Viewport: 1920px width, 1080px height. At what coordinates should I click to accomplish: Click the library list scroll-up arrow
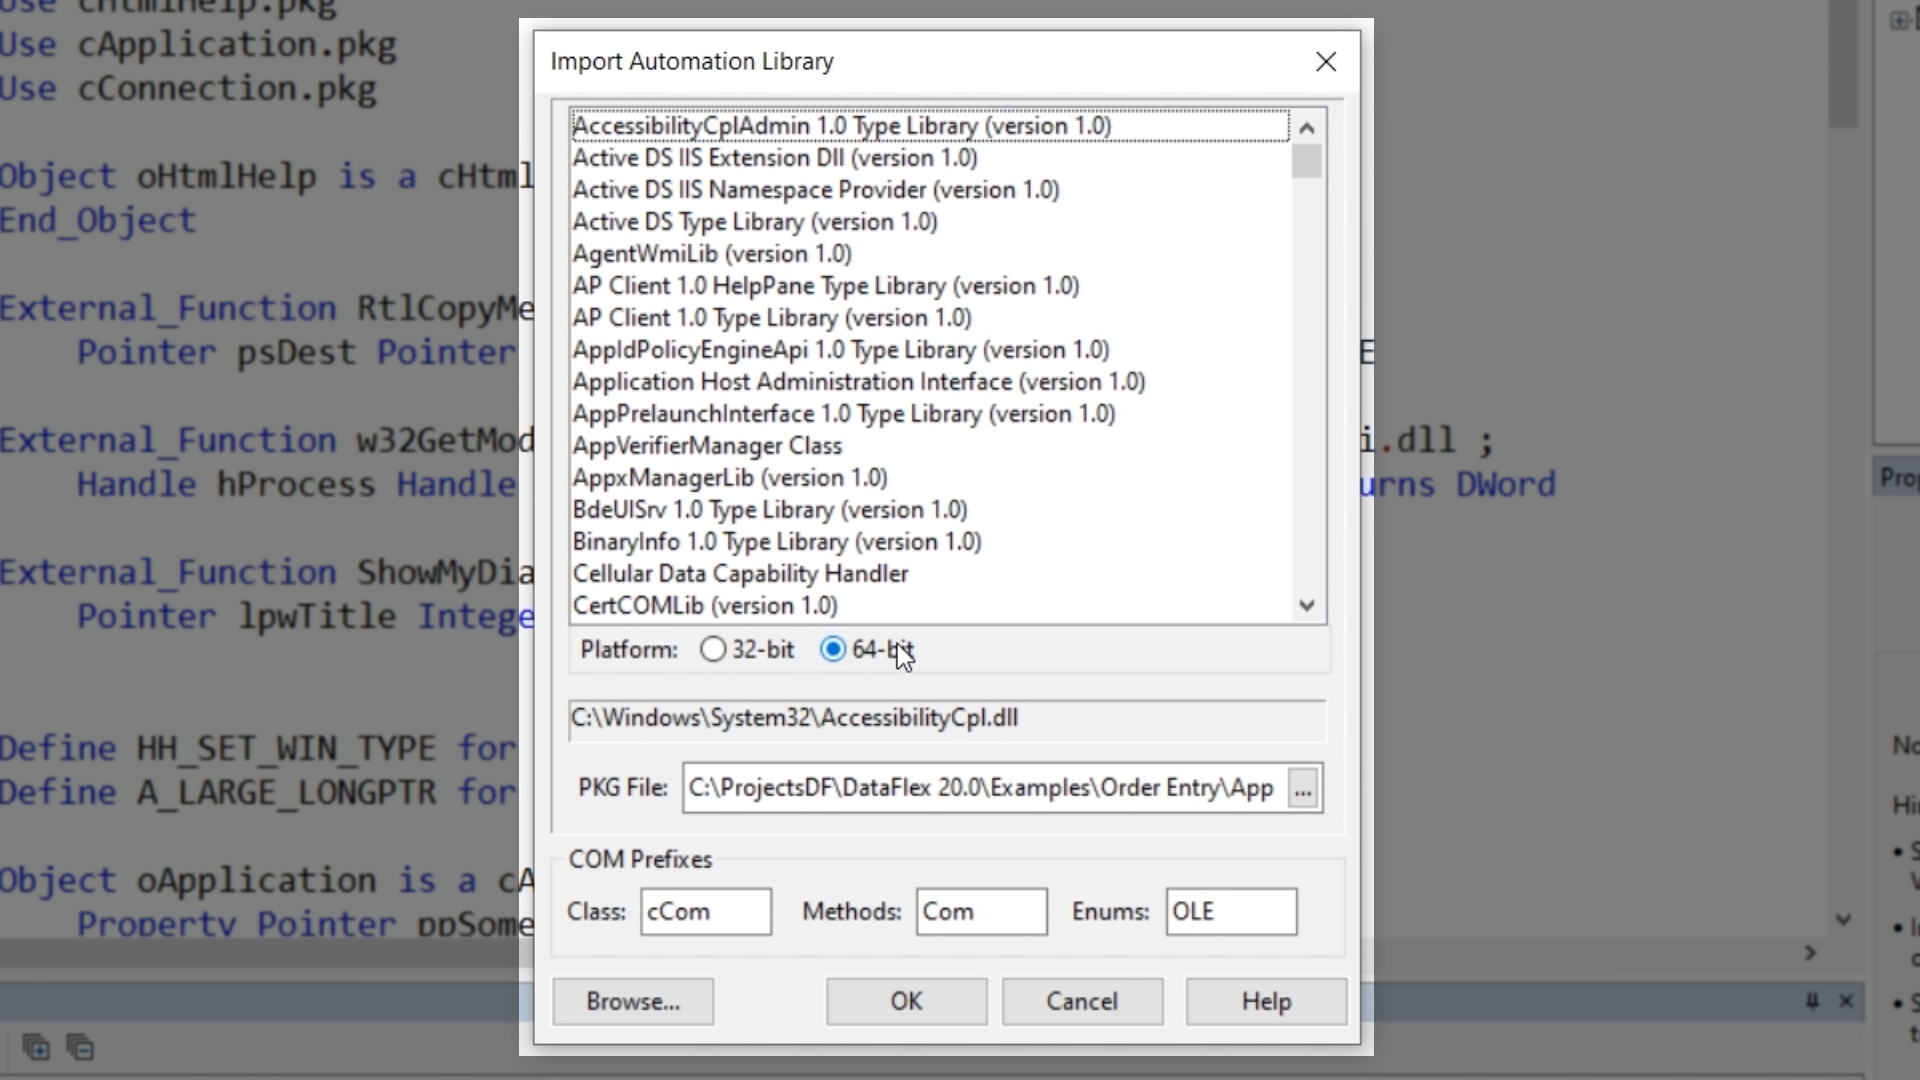click(1307, 128)
